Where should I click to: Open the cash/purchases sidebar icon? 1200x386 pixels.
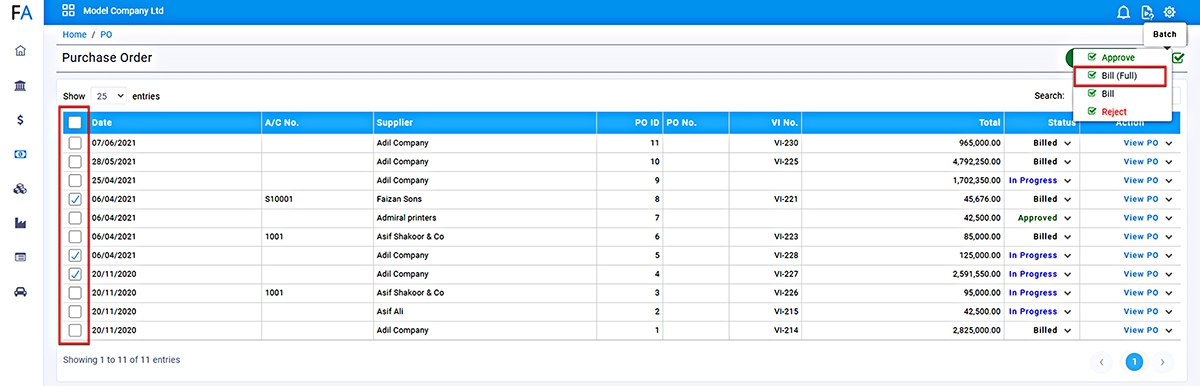pyautogui.click(x=20, y=154)
